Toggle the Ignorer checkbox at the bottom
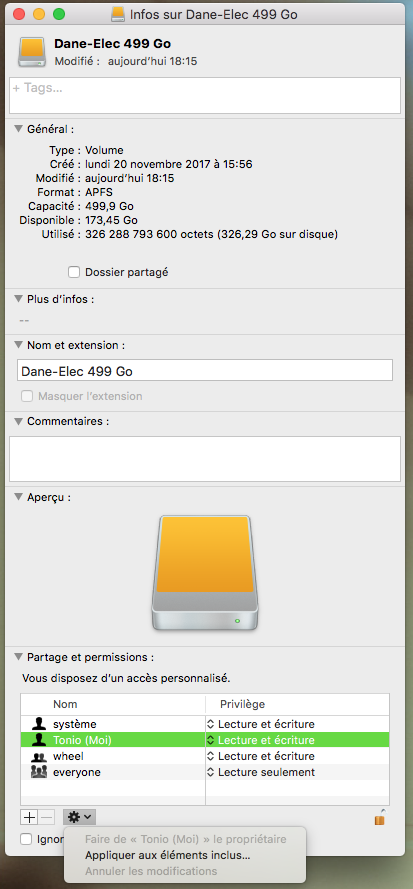The height and width of the screenshot is (889, 413). 26,839
